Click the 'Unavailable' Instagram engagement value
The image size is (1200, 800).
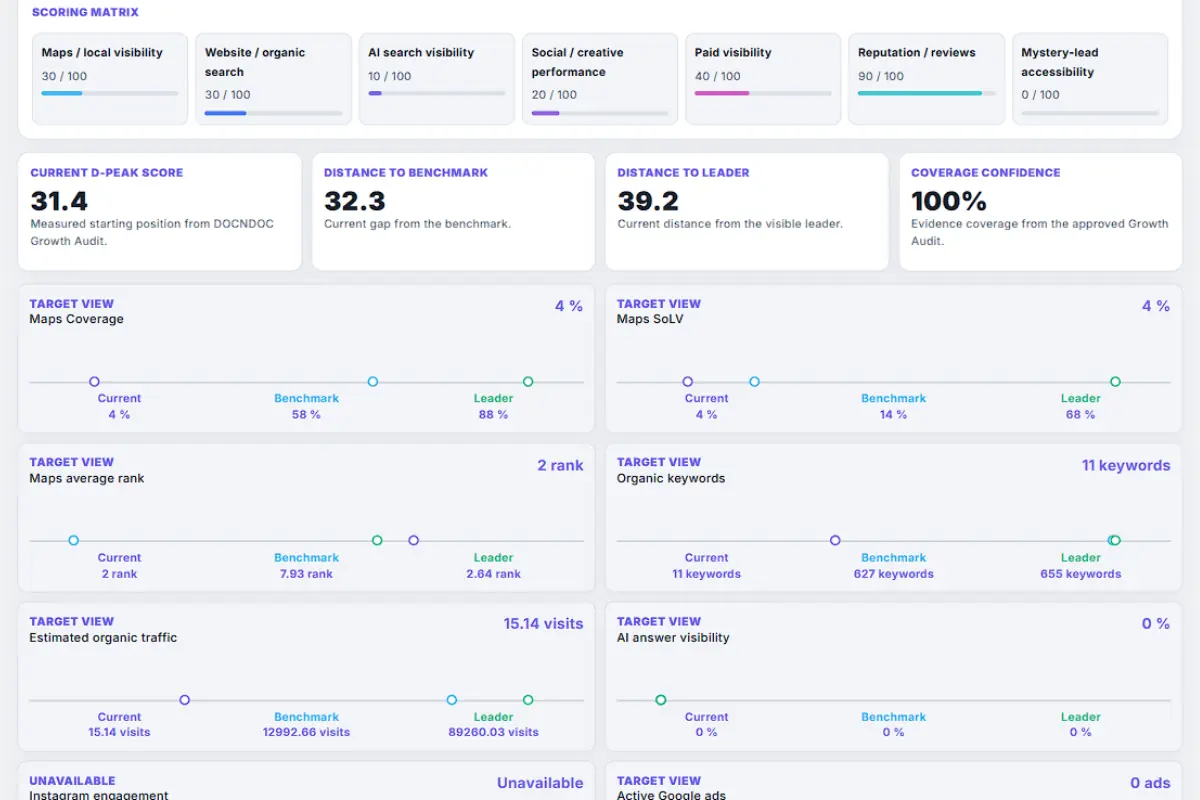tap(540, 783)
